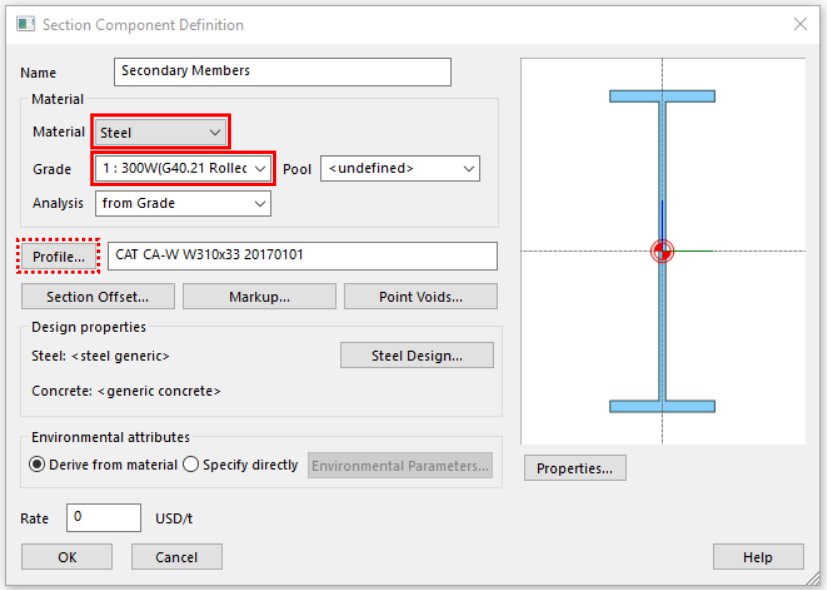Open the Analysis dropdown showing from Grade

point(182,203)
